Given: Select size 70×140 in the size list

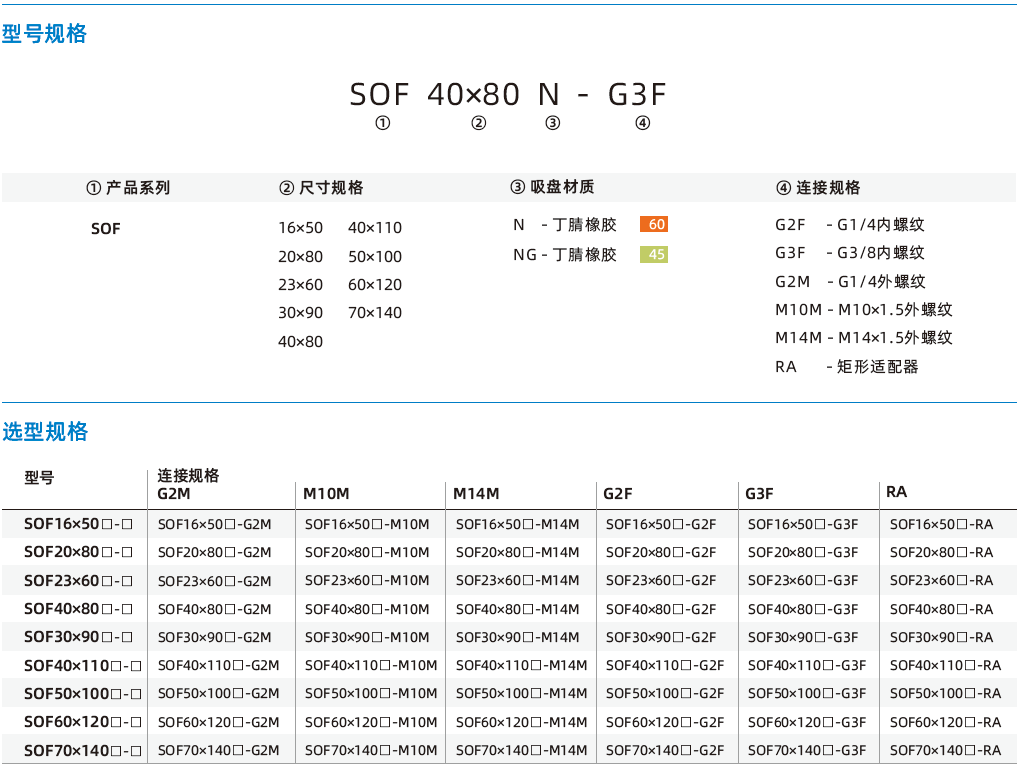Looking at the screenshot, I should (x=375, y=313).
